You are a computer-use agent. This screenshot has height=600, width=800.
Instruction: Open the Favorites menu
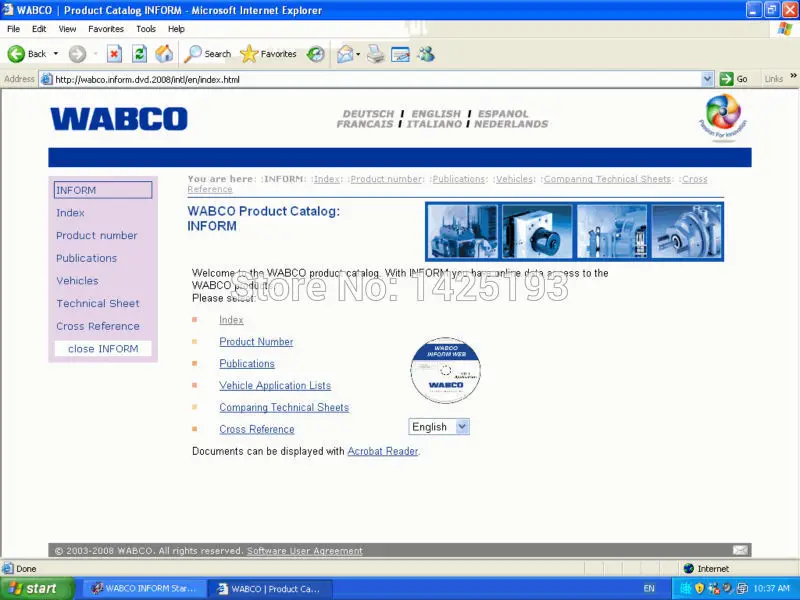[106, 29]
